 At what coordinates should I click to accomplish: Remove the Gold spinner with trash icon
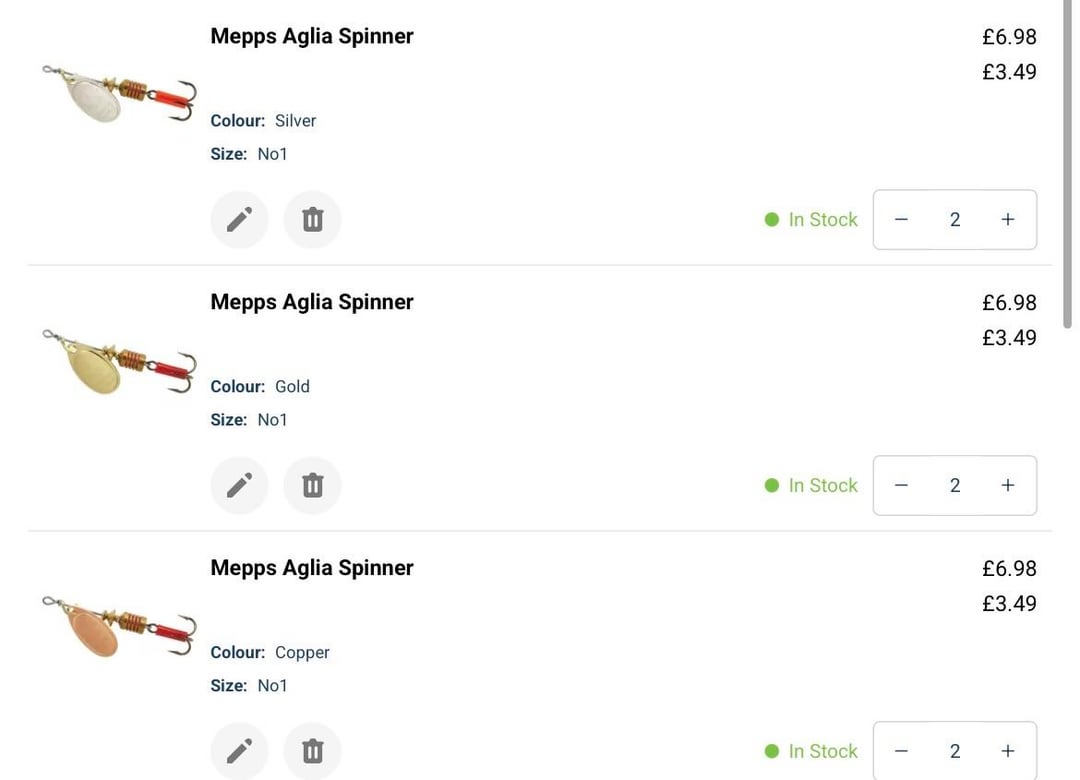pyautogui.click(x=313, y=485)
